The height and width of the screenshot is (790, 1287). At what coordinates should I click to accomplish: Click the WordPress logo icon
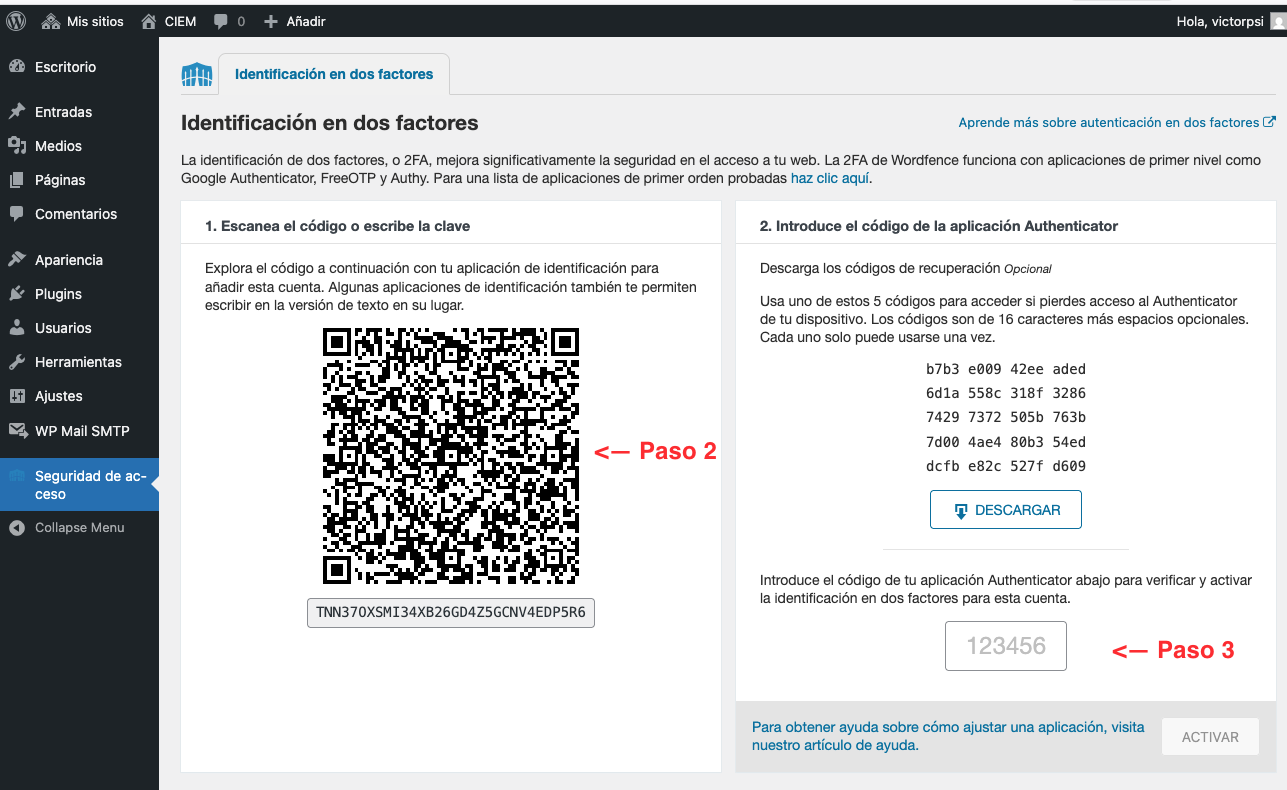[x=16, y=21]
